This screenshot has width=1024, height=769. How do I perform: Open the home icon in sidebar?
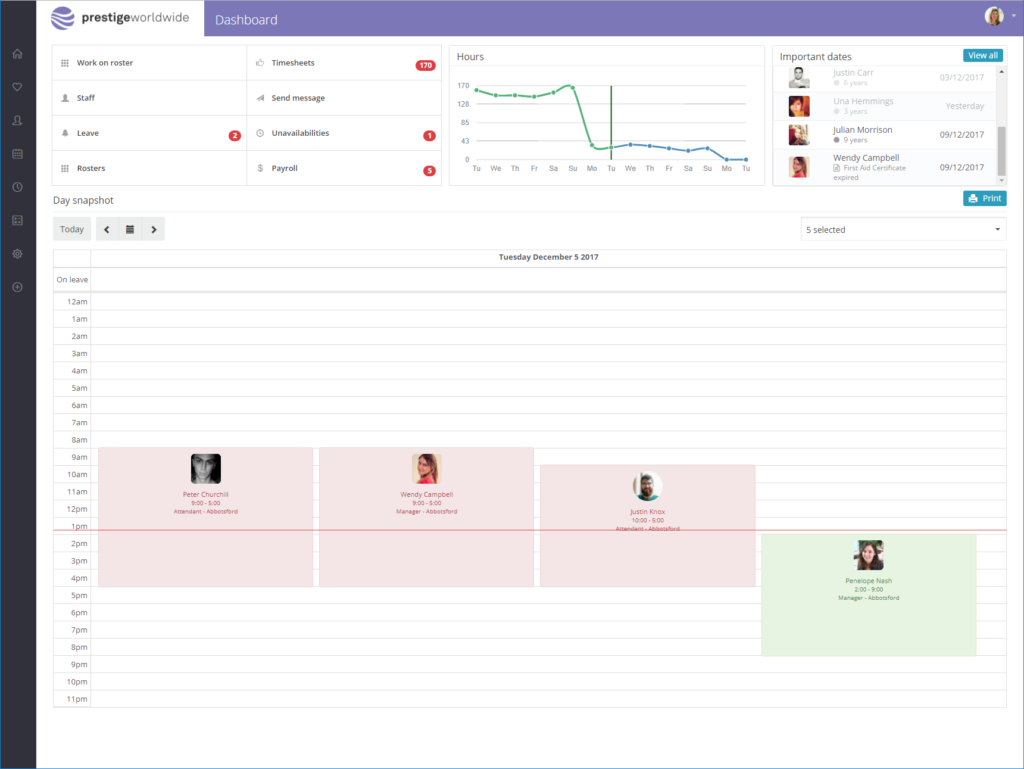(x=18, y=54)
